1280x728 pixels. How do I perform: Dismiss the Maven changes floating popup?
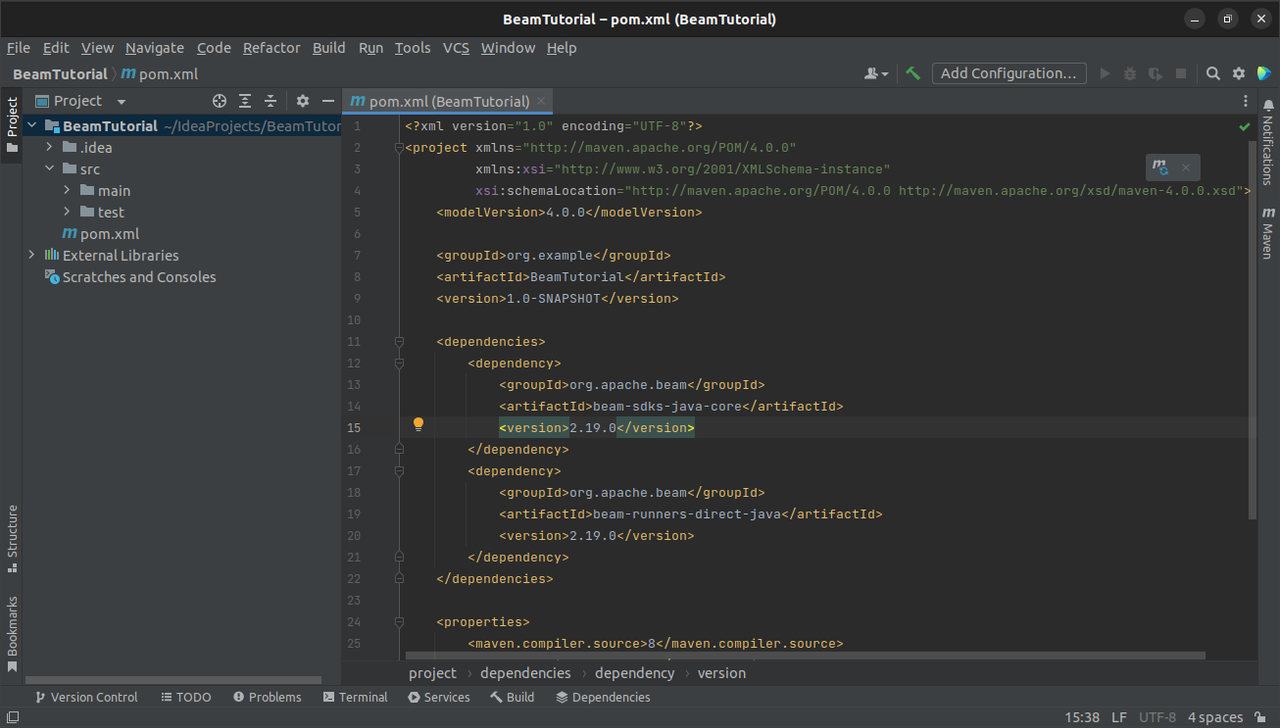click(x=1186, y=167)
